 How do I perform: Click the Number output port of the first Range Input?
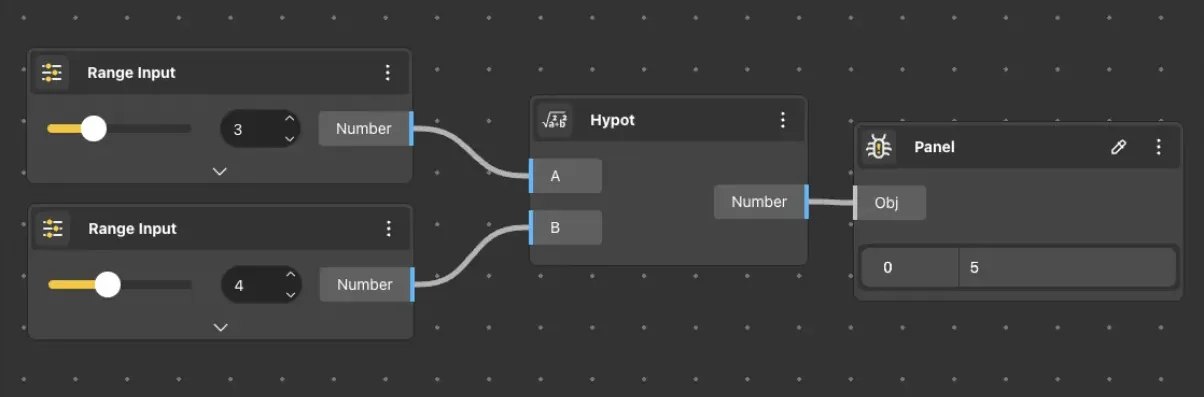366,128
